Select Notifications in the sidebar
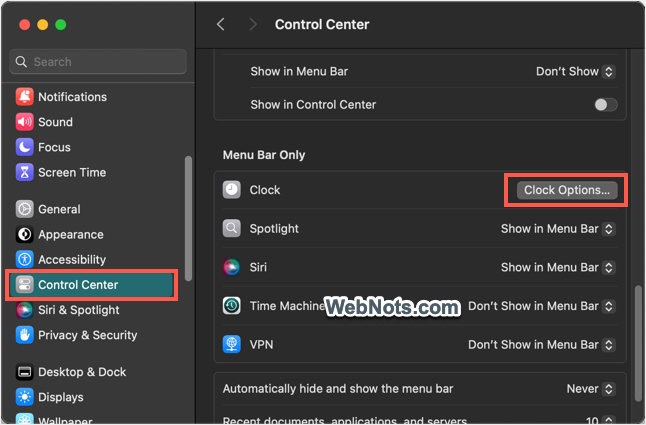Viewport: 646px width, 425px height. (x=92, y=97)
